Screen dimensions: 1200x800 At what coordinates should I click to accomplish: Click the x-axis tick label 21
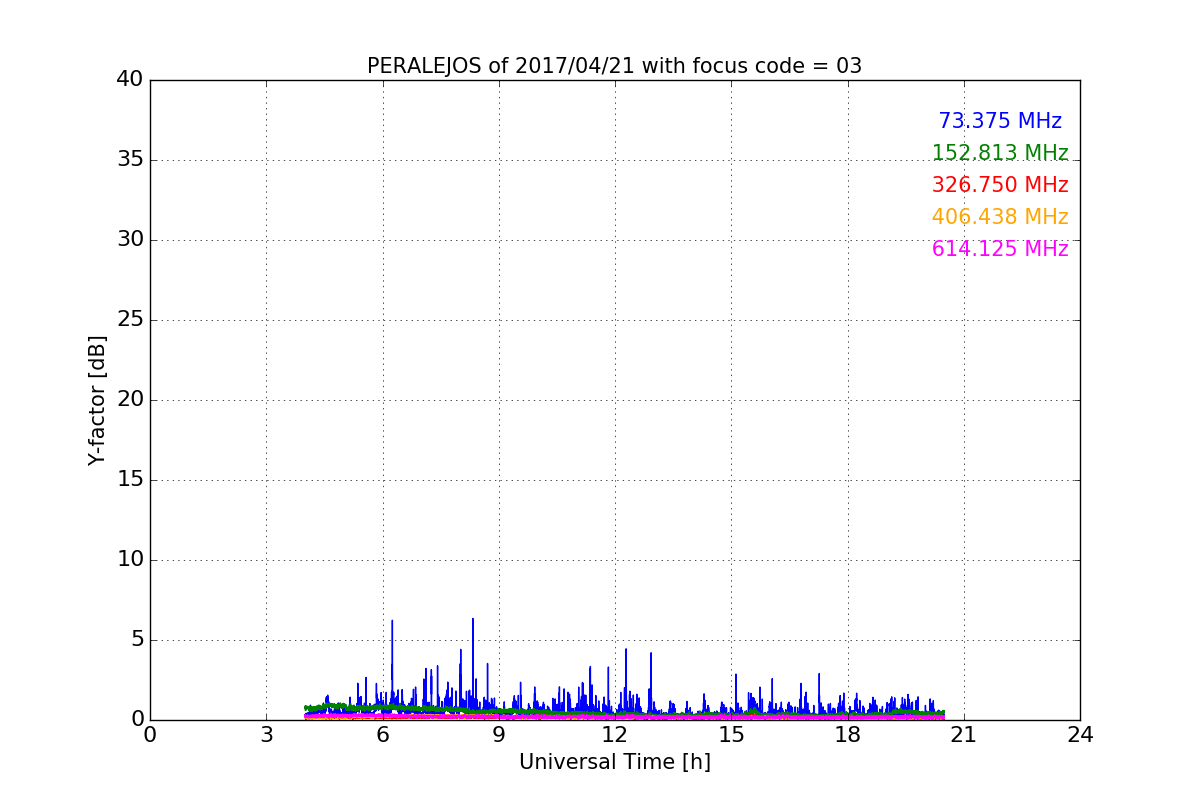point(964,735)
